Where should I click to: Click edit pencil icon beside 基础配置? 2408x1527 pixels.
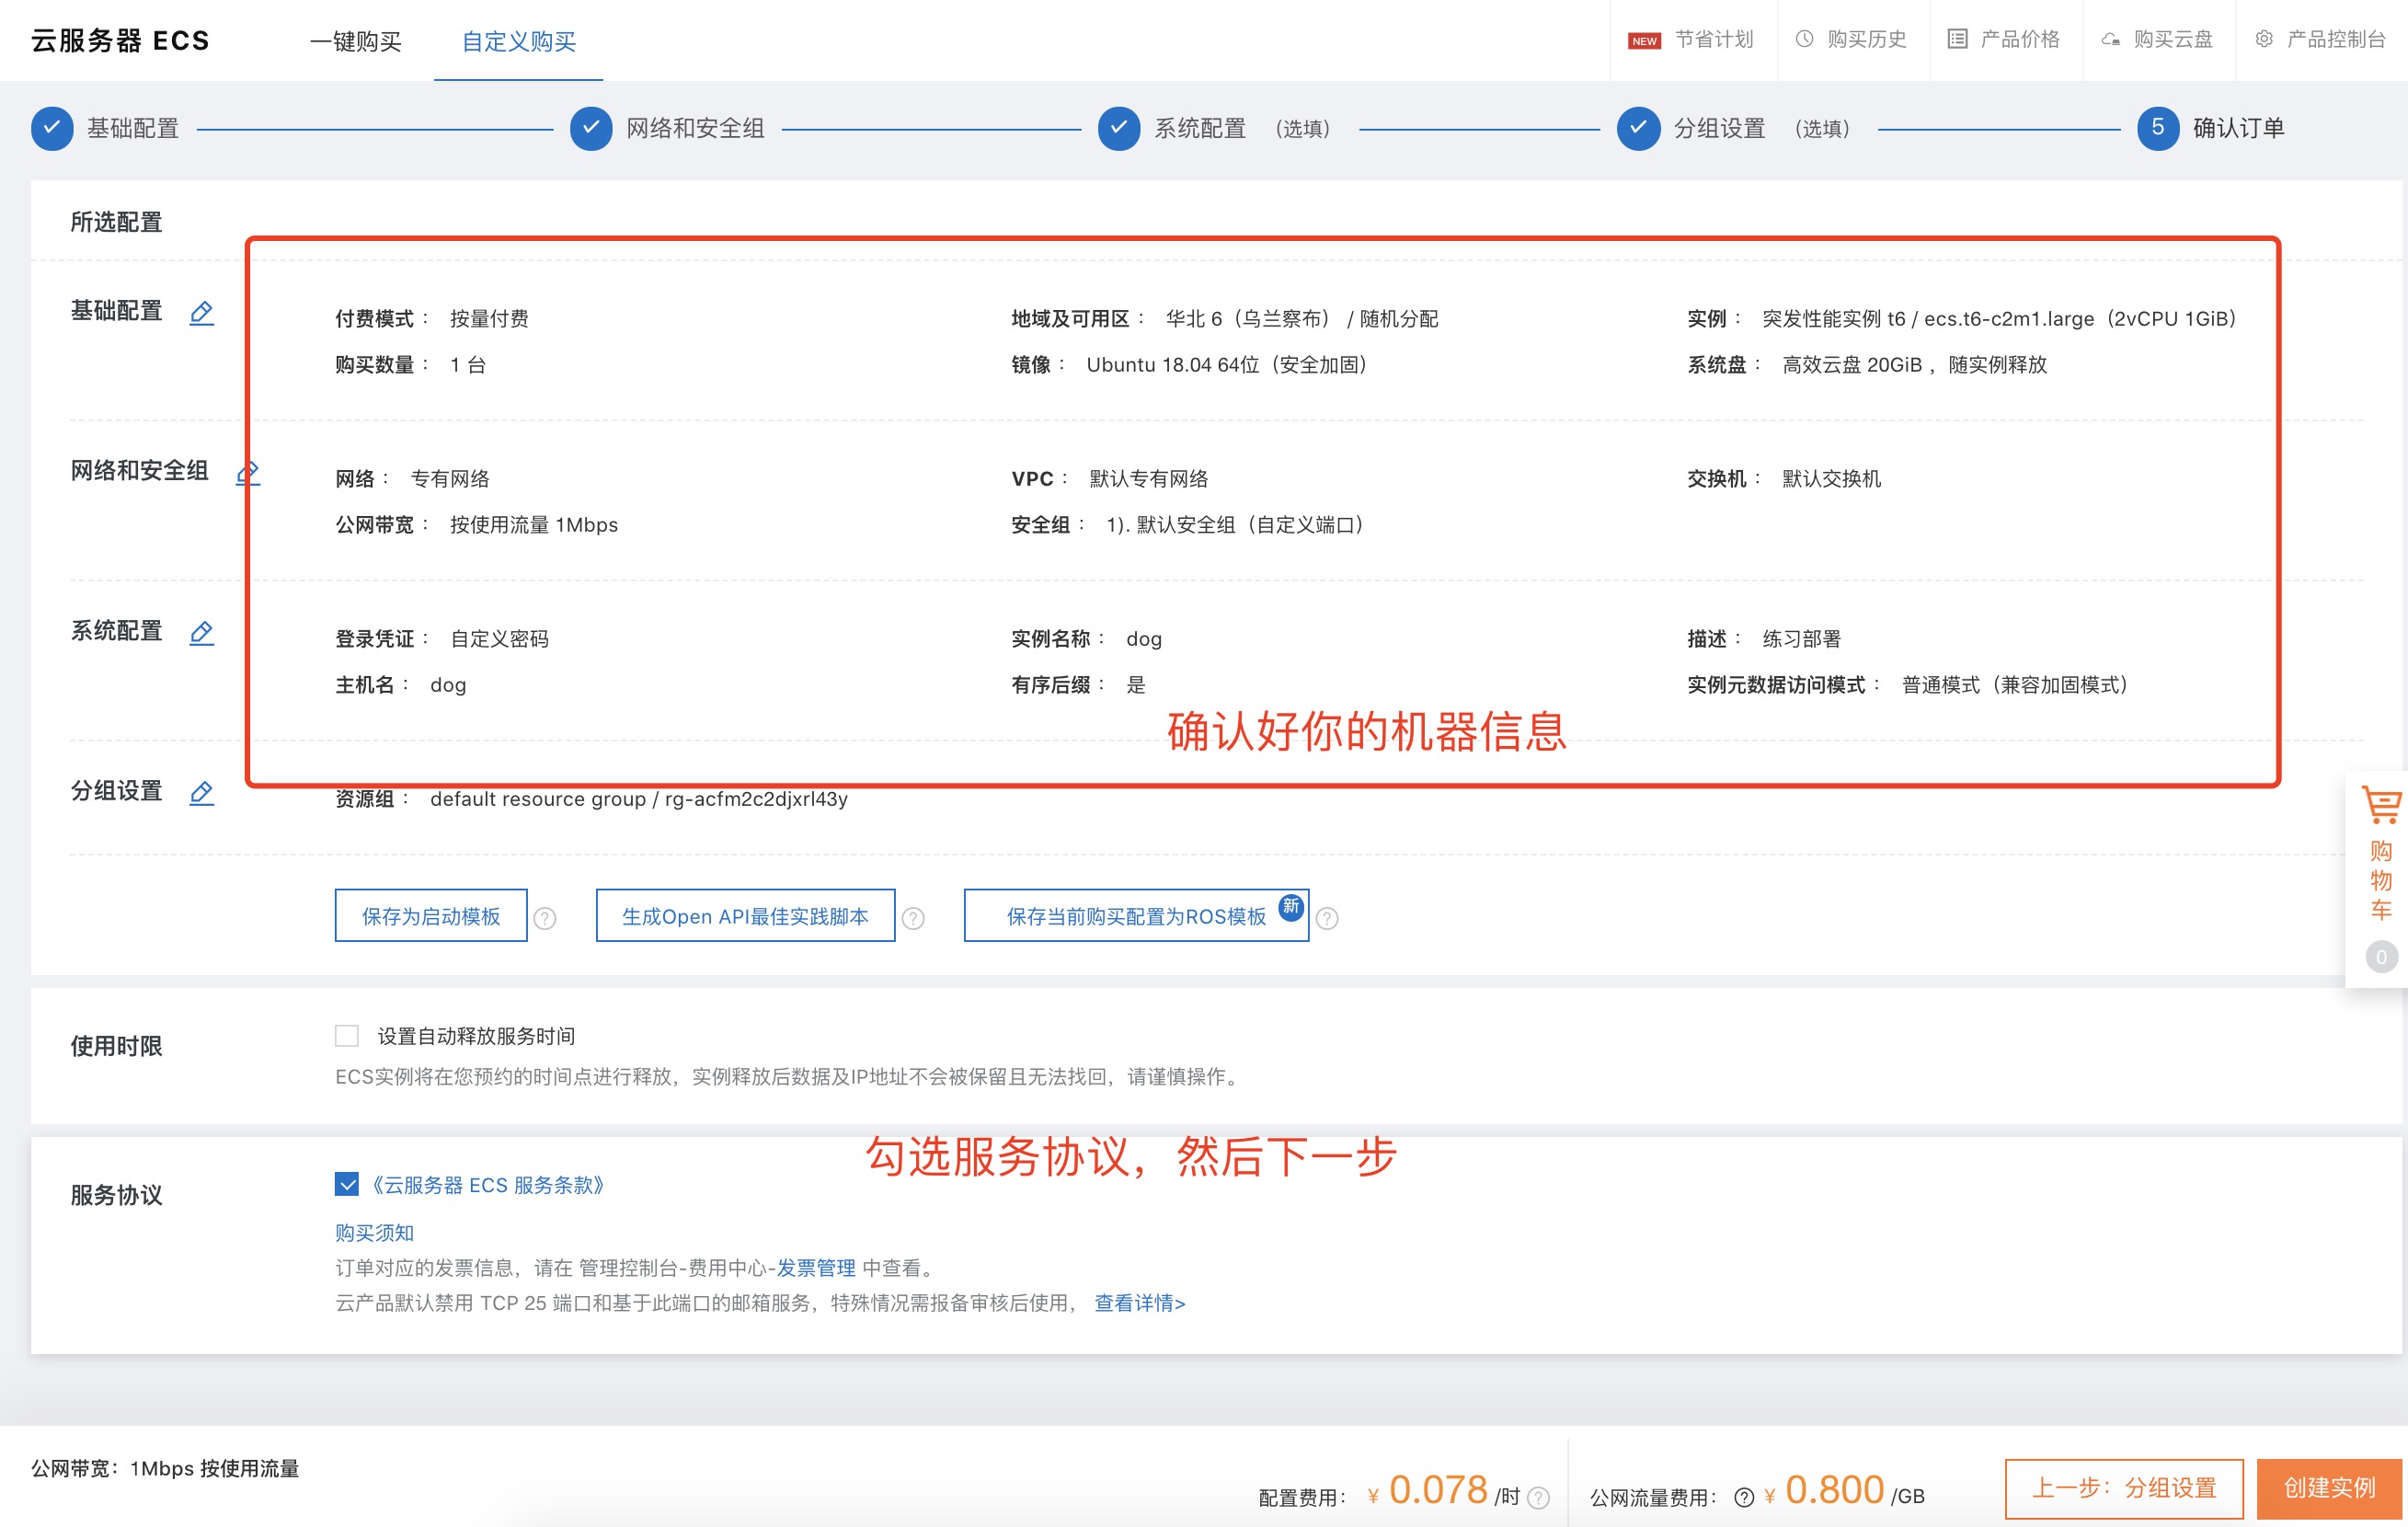coord(201,313)
